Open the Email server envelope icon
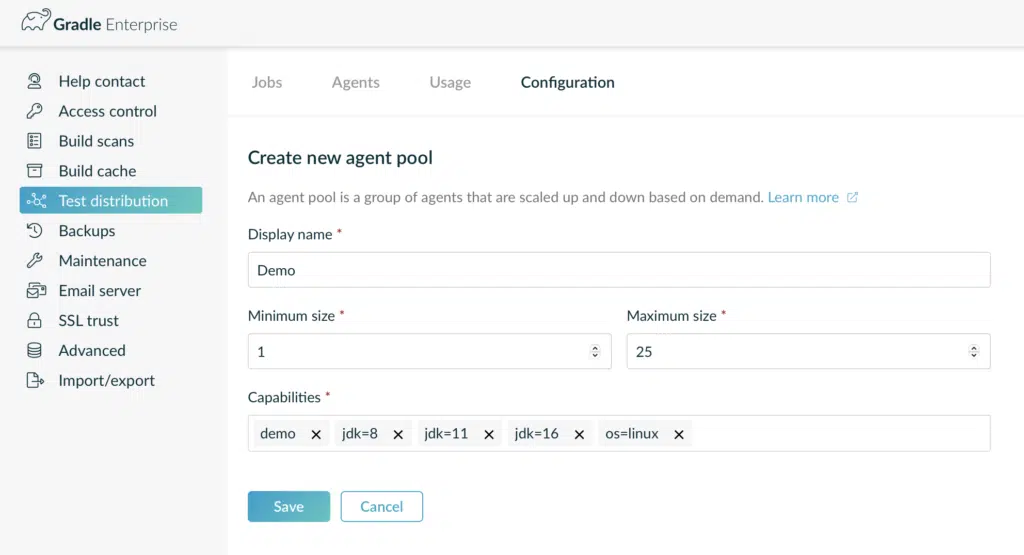Screen dimensions: 1024x555 35,291
